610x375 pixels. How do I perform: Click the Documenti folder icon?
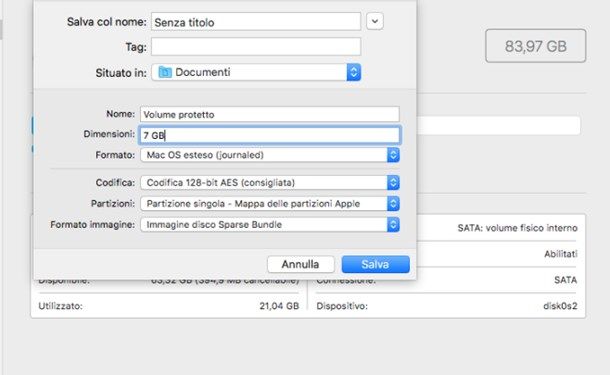(x=165, y=72)
